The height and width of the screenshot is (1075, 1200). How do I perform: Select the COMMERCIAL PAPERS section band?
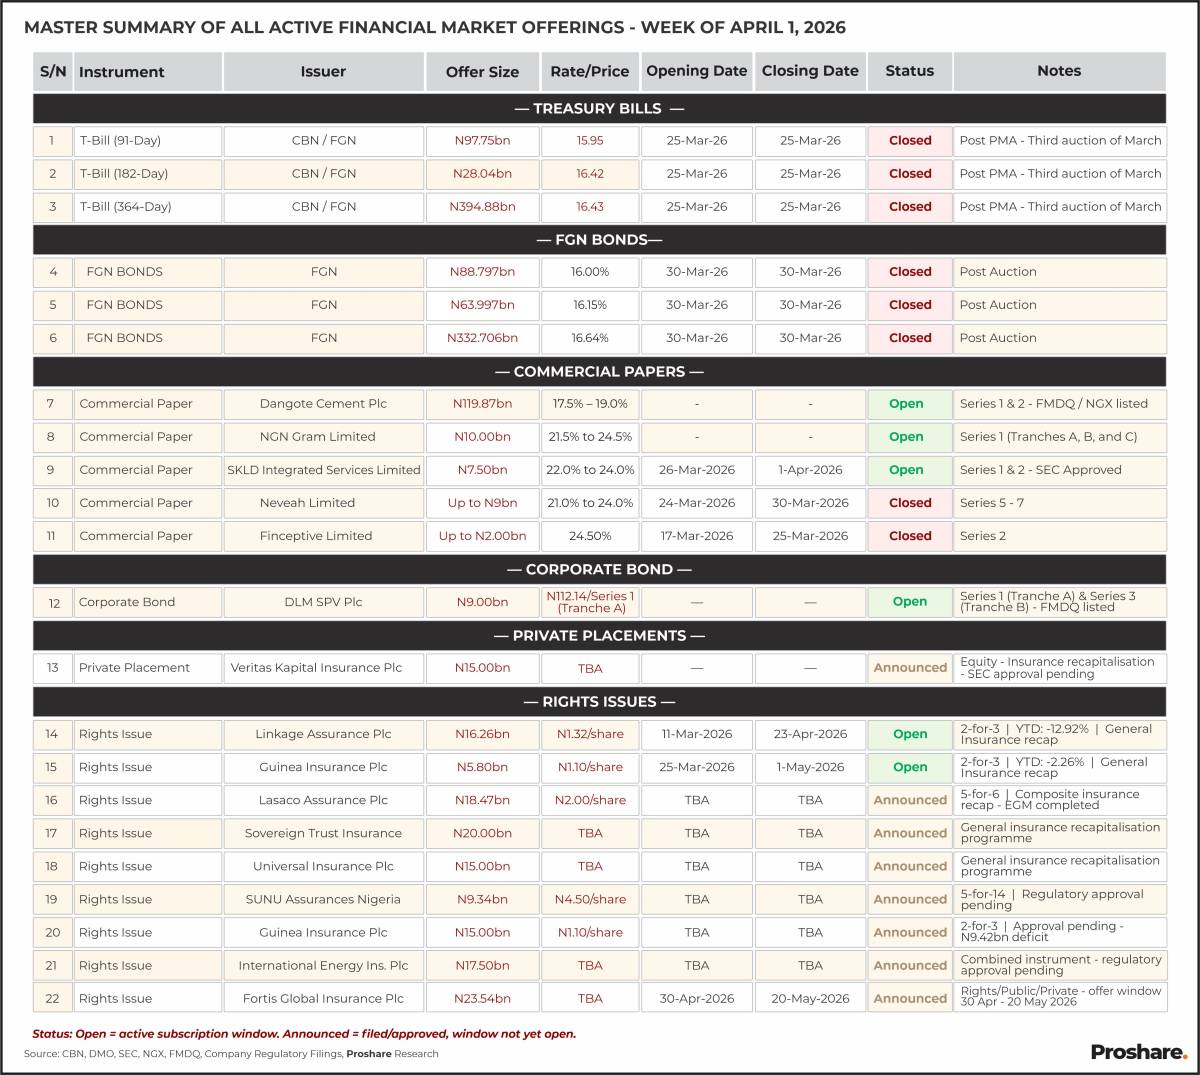pos(600,372)
